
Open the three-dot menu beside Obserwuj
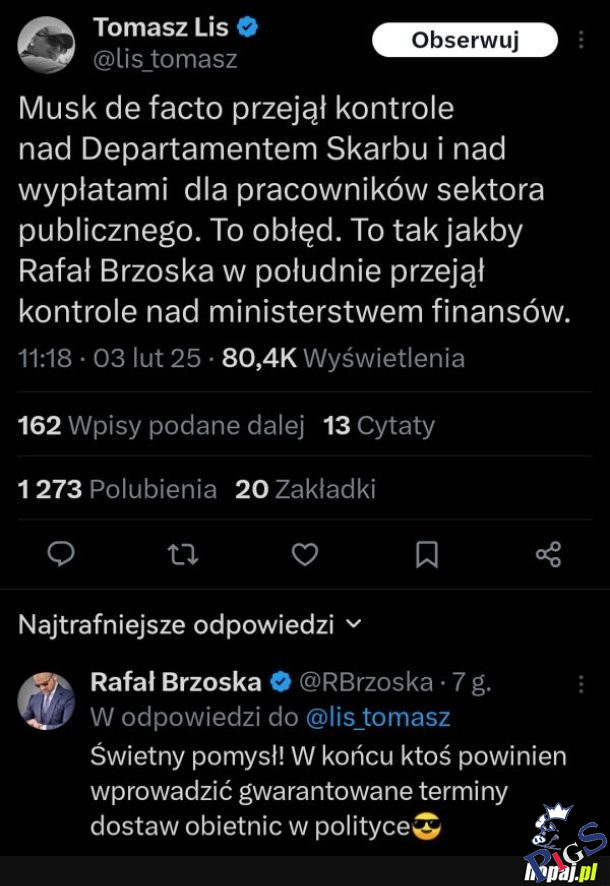tap(582, 40)
